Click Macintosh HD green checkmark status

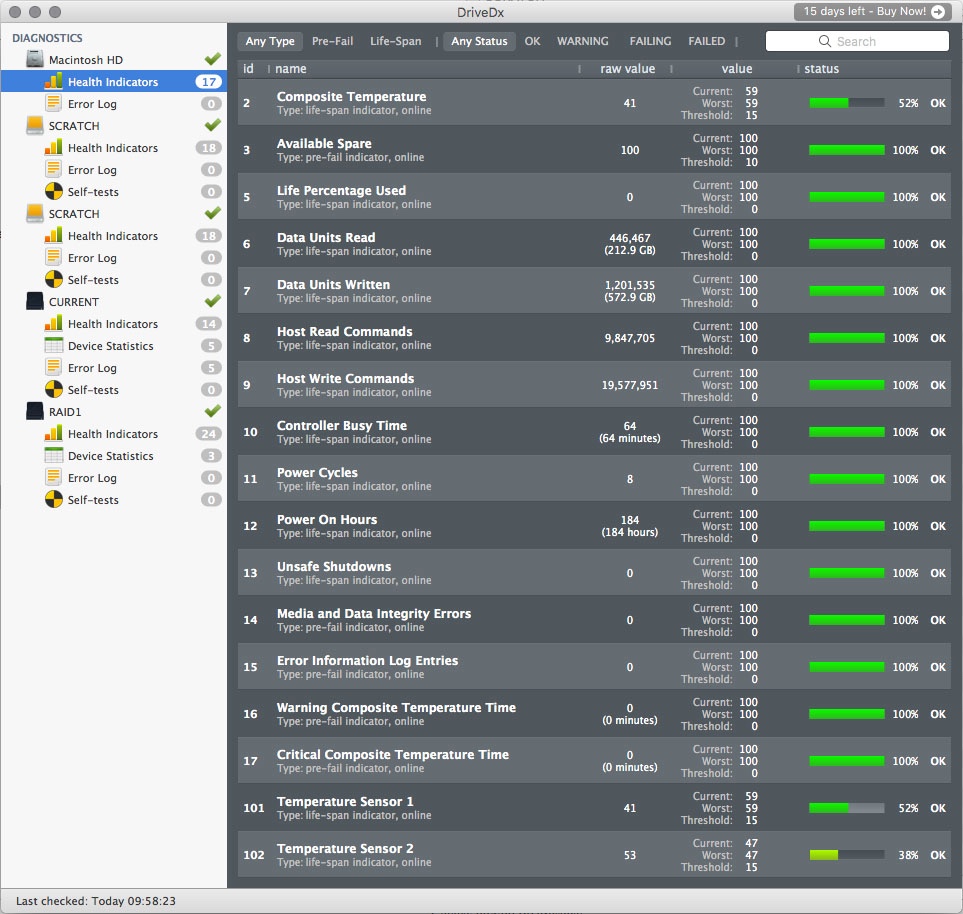(212, 59)
